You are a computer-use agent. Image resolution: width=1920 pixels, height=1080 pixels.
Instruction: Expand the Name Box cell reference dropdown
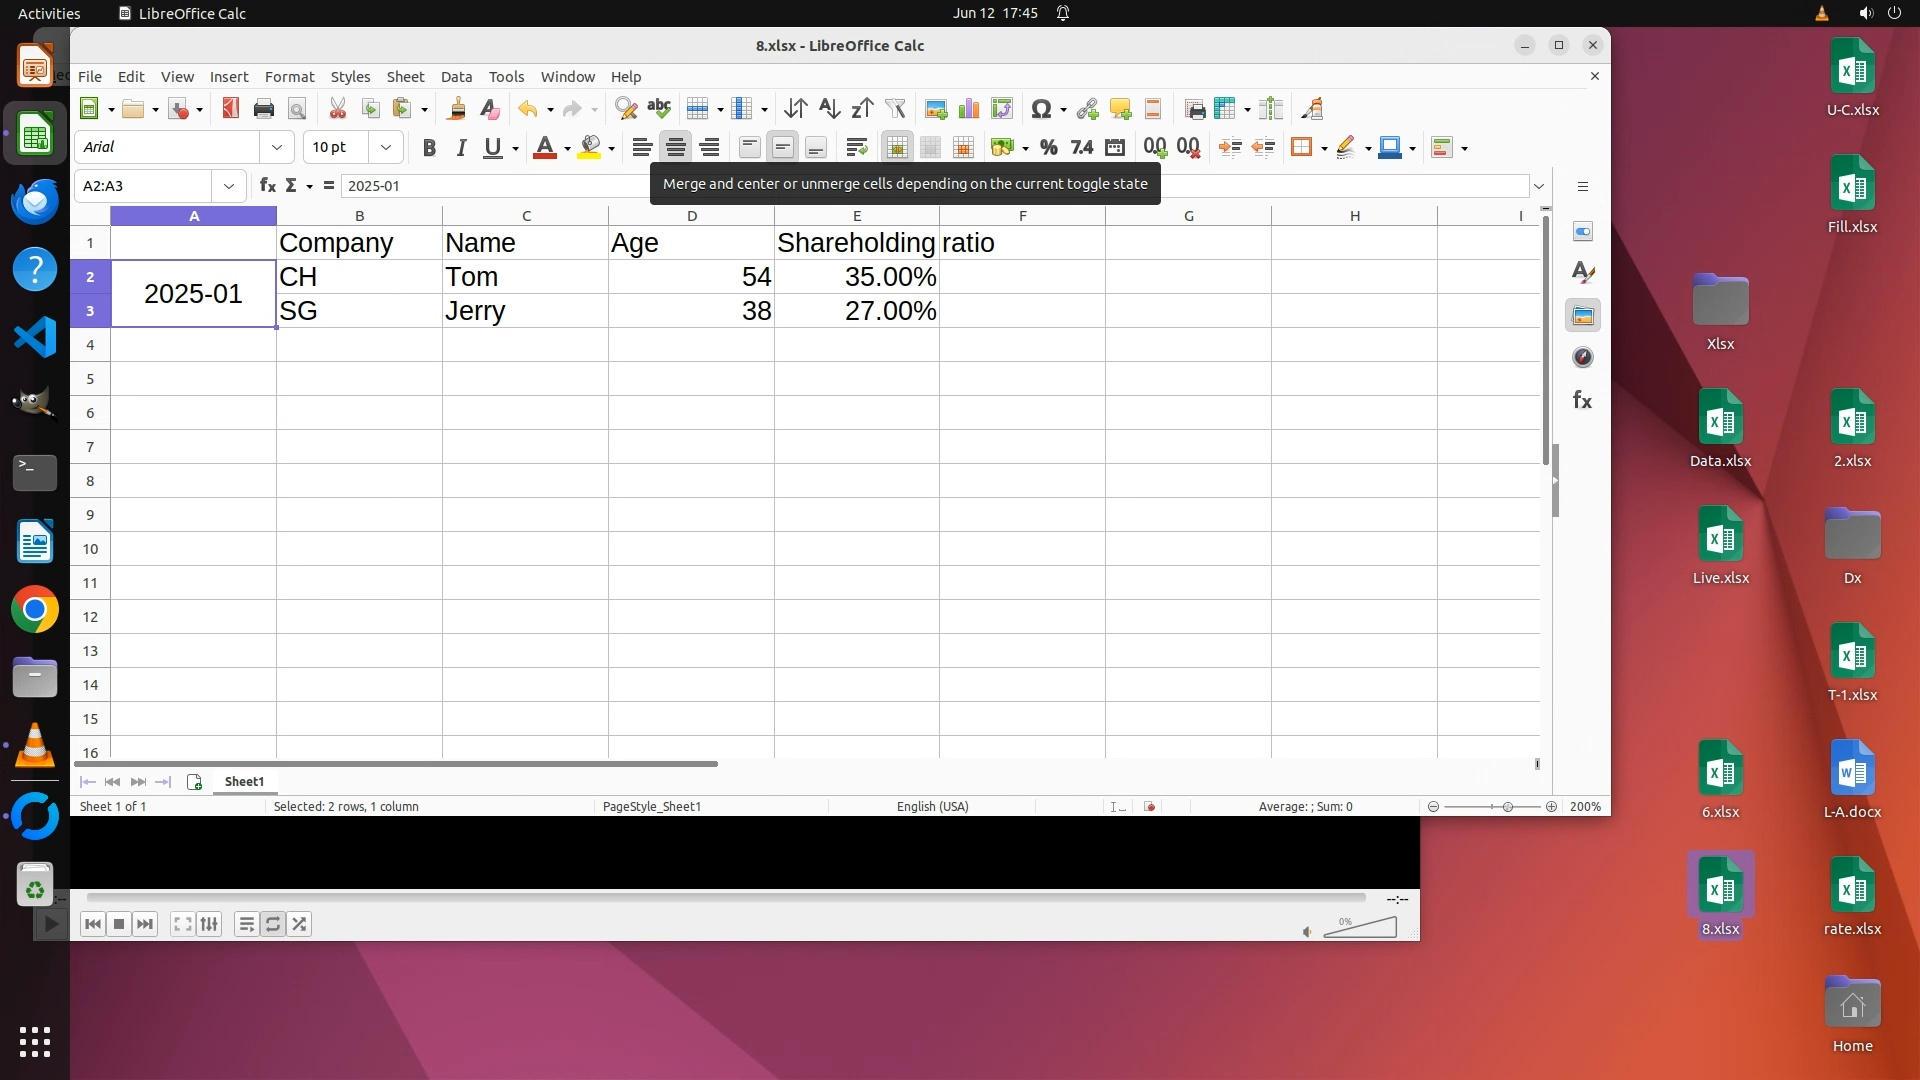click(229, 186)
